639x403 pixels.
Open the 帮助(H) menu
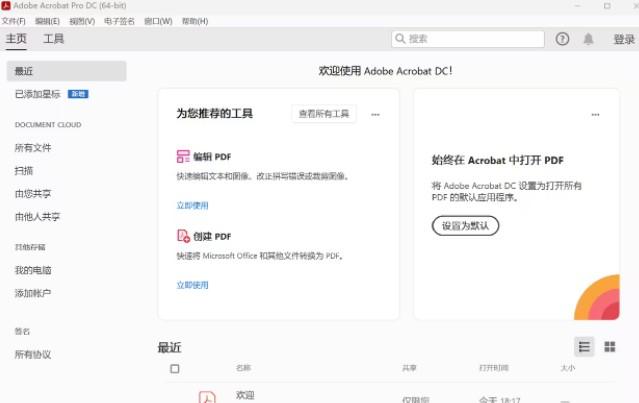[195, 21]
